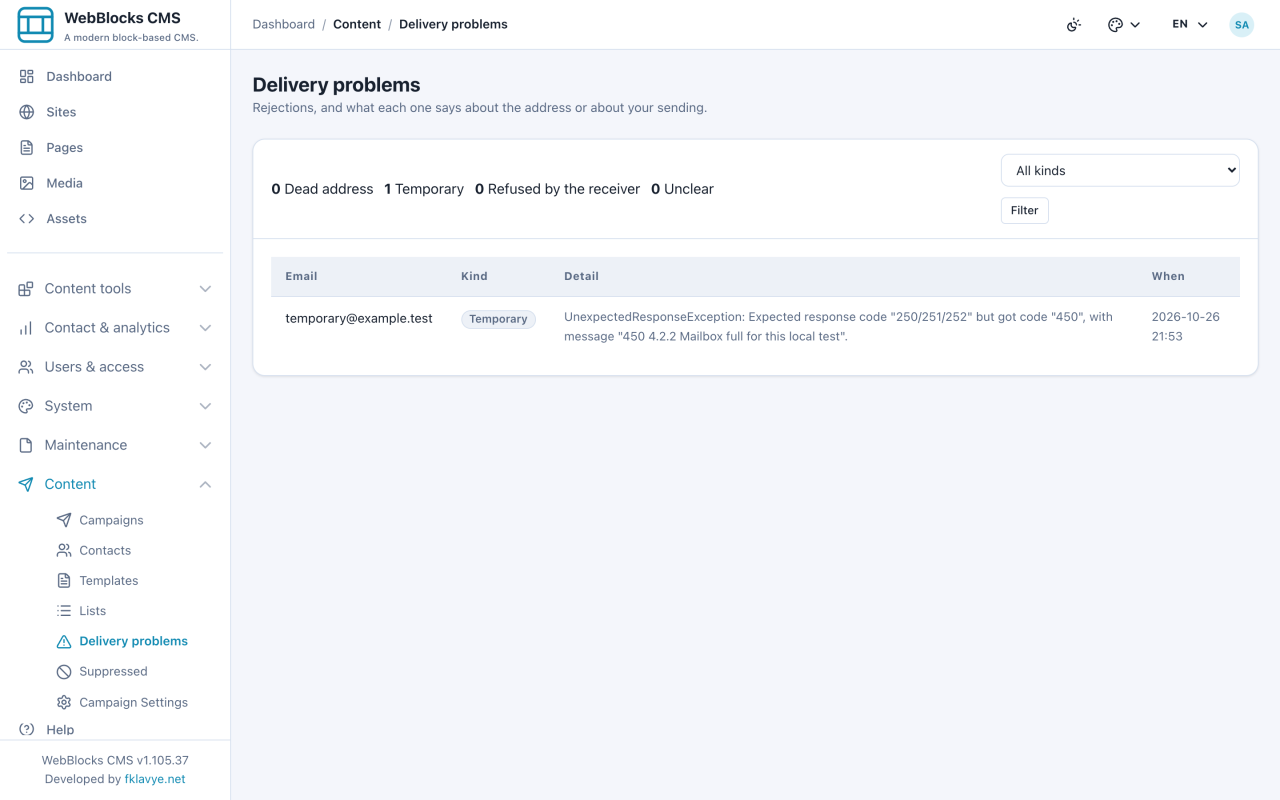Open the Lists menu item
Screen dimensions: 1280x800
92,611
